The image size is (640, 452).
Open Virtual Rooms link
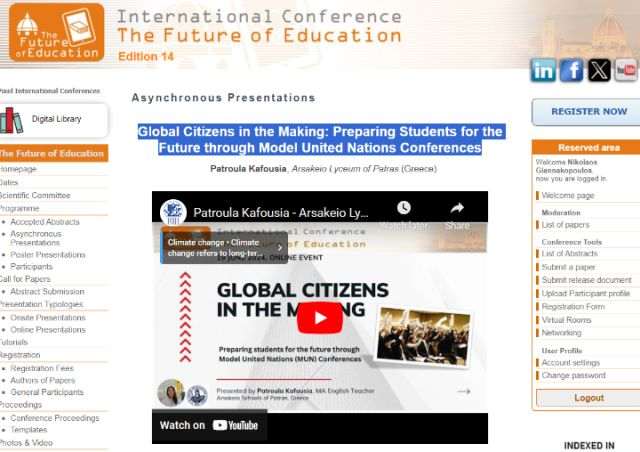coord(566,320)
